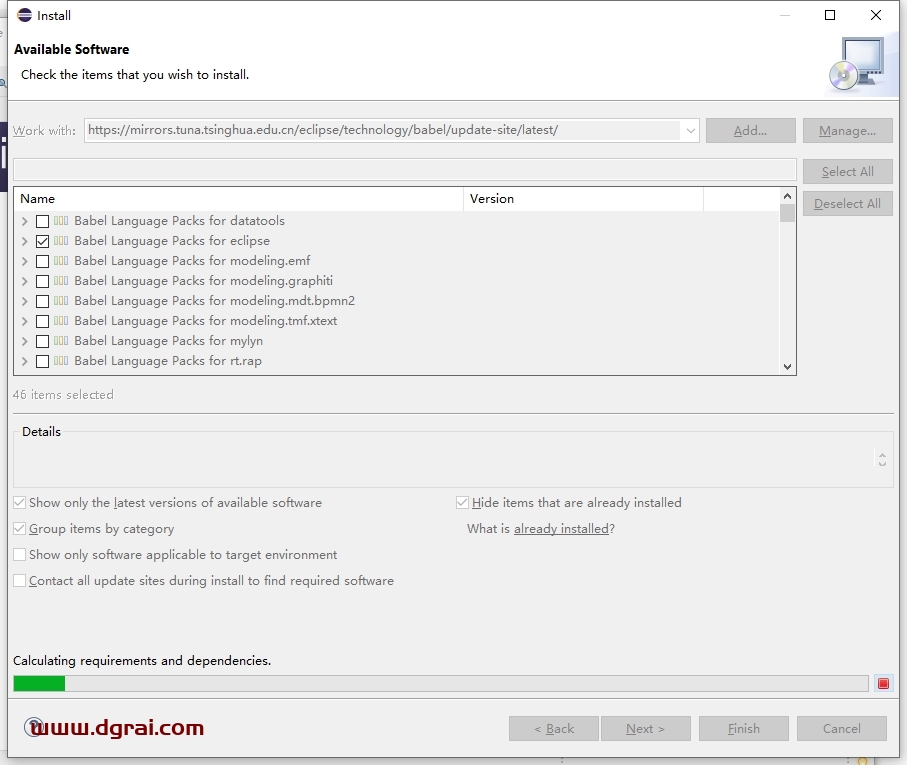
Task: Click the < Back button
Action: pos(554,729)
